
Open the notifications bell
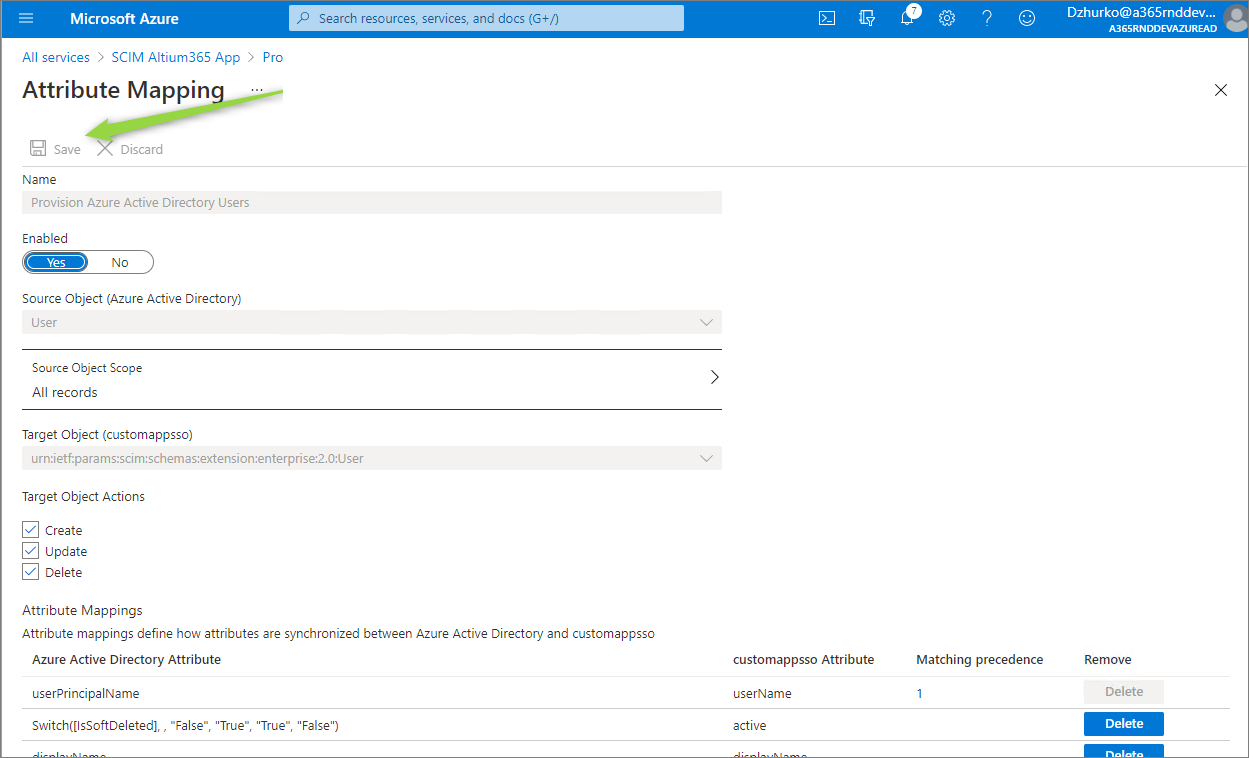[x=907, y=19]
